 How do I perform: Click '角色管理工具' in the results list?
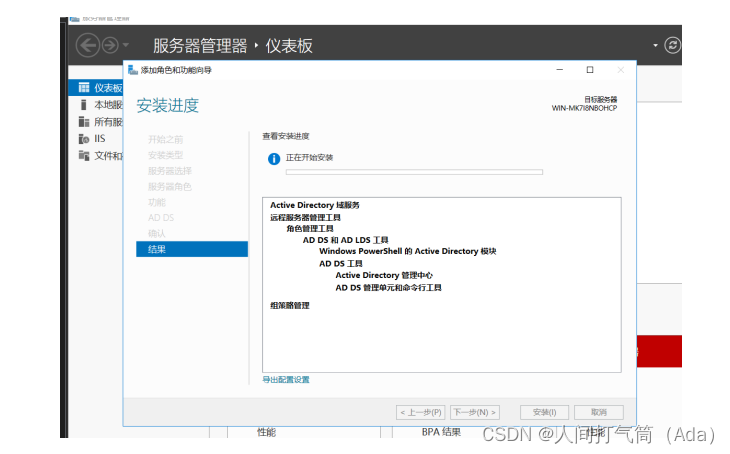coord(310,229)
